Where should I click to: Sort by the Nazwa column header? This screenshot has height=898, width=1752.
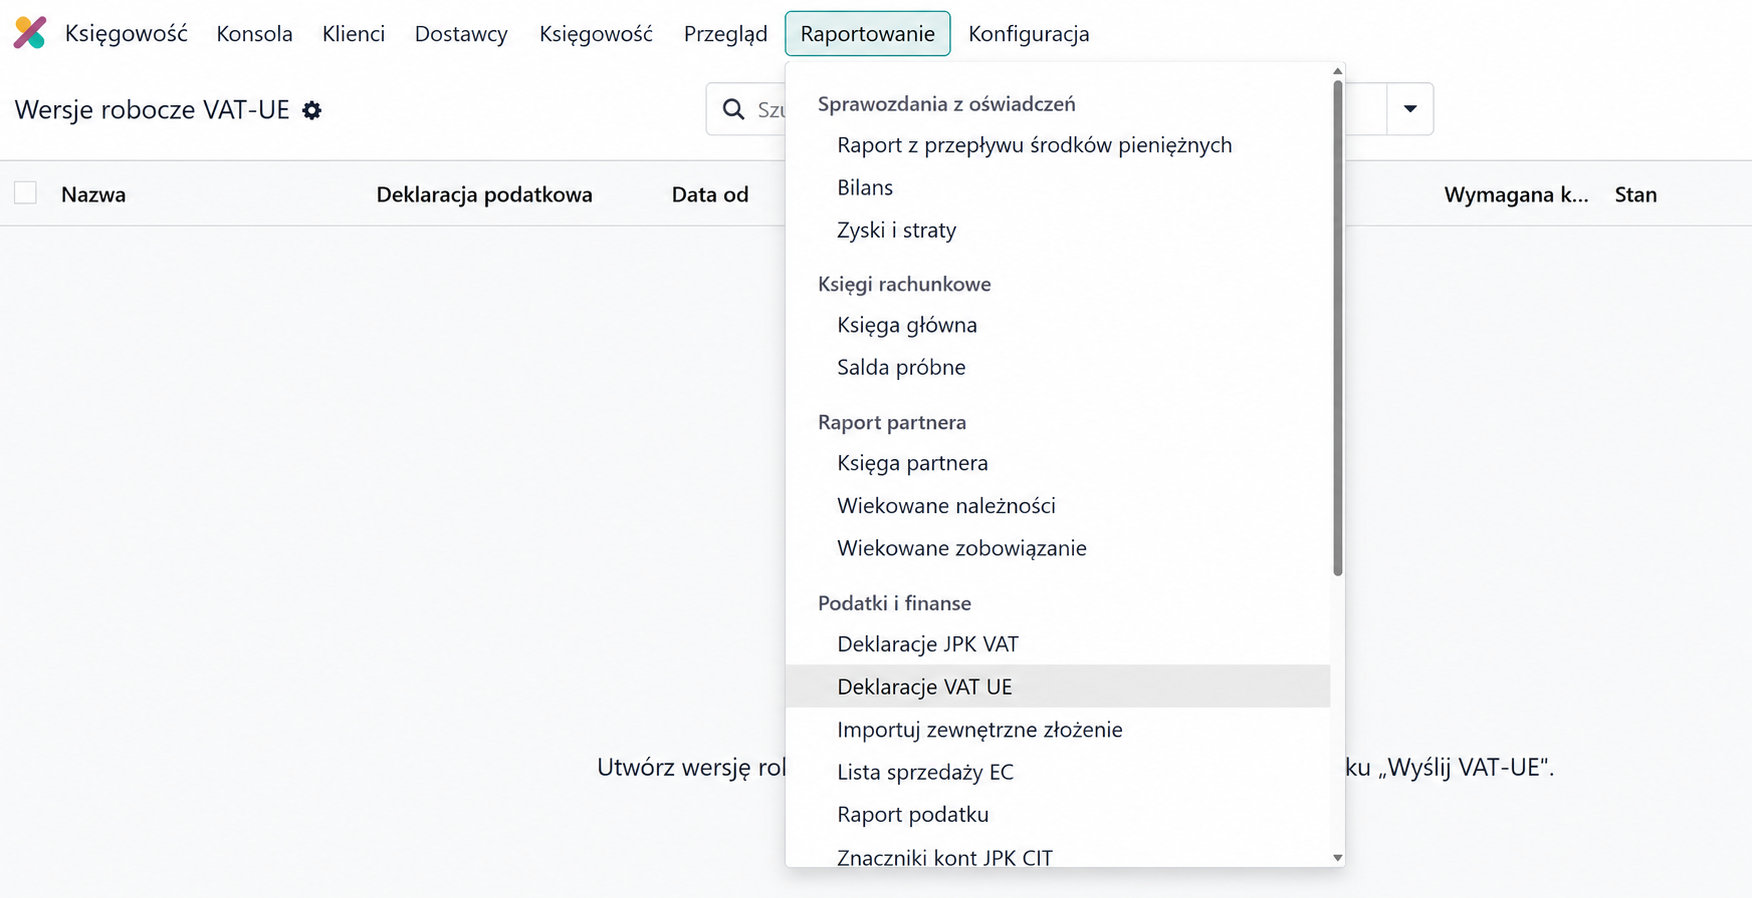click(93, 194)
